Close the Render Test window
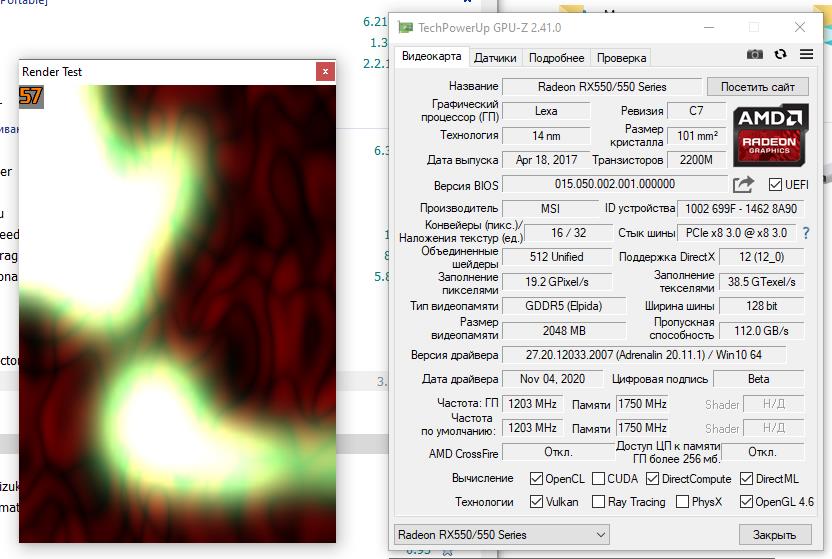The height and width of the screenshot is (559, 832). click(325, 72)
